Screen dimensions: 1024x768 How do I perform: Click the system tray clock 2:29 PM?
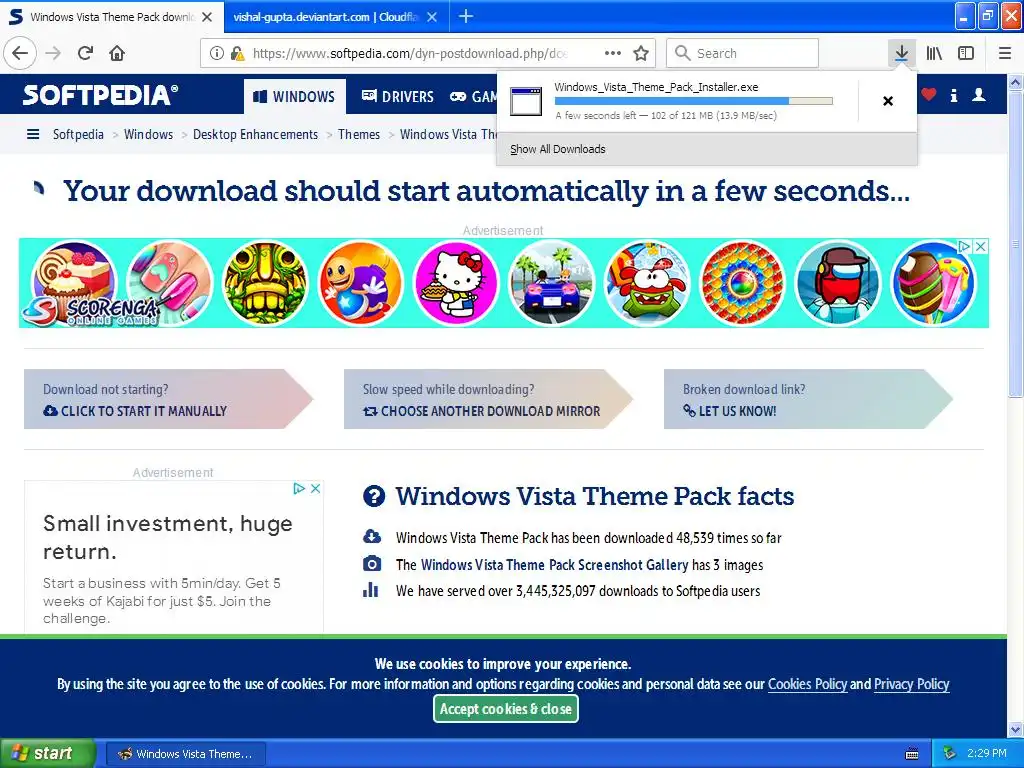[987, 753]
